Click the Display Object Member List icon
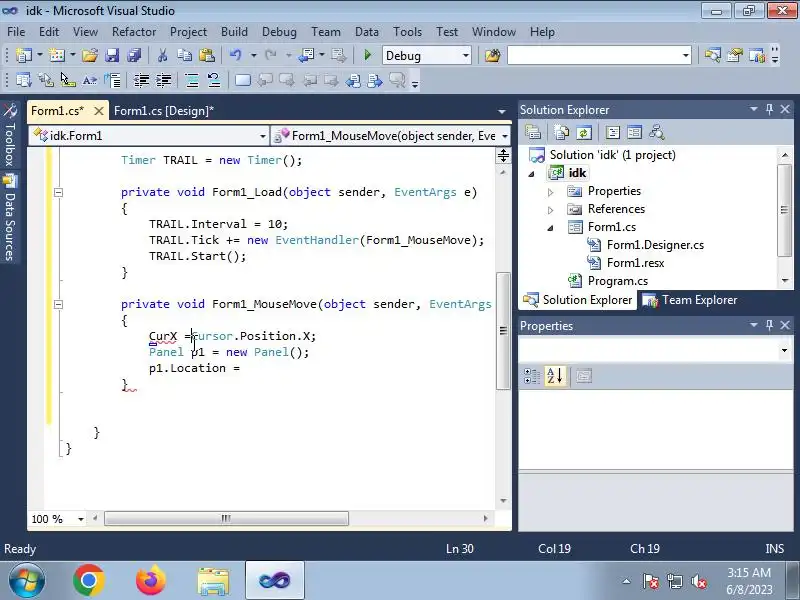 [23, 80]
